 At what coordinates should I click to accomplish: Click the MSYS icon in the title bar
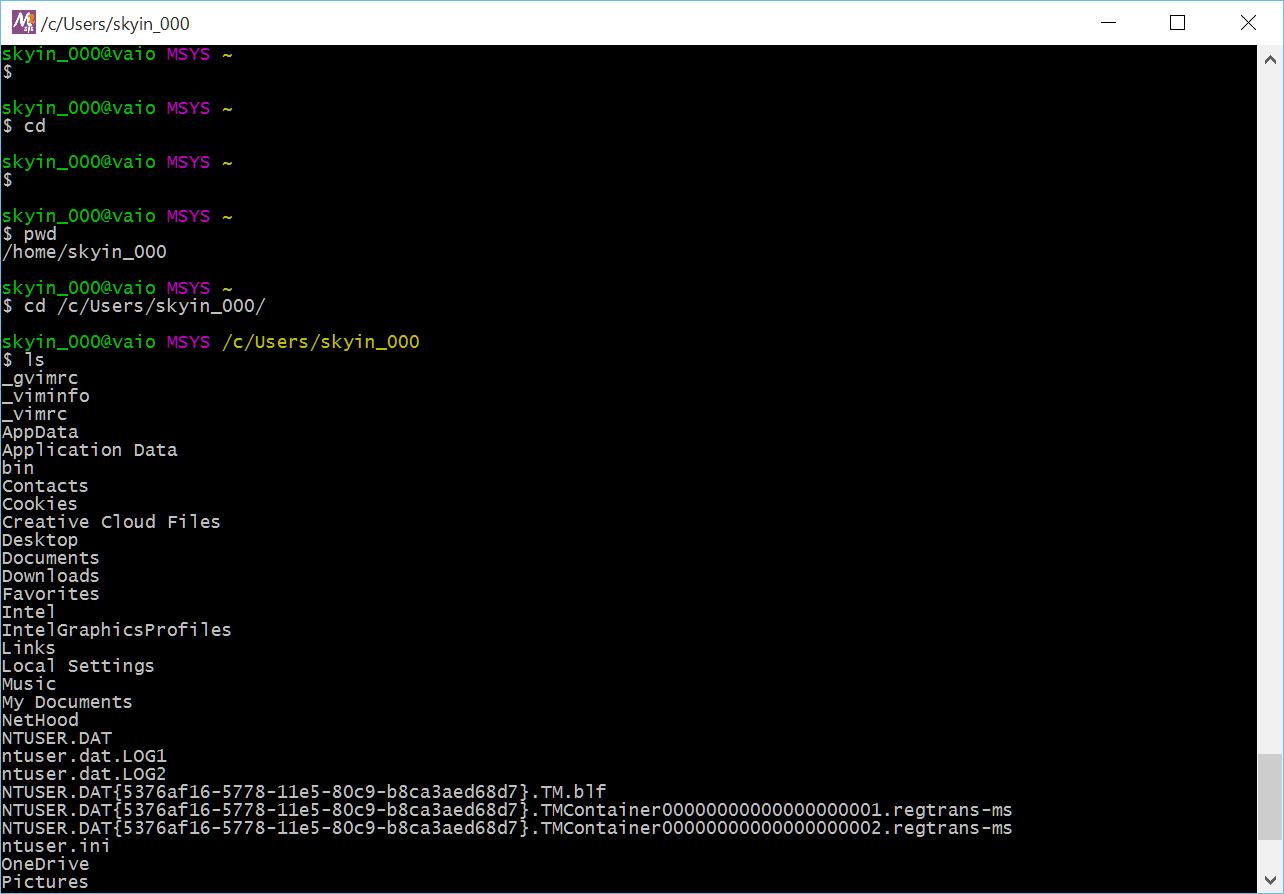pyautogui.click(x=22, y=21)
